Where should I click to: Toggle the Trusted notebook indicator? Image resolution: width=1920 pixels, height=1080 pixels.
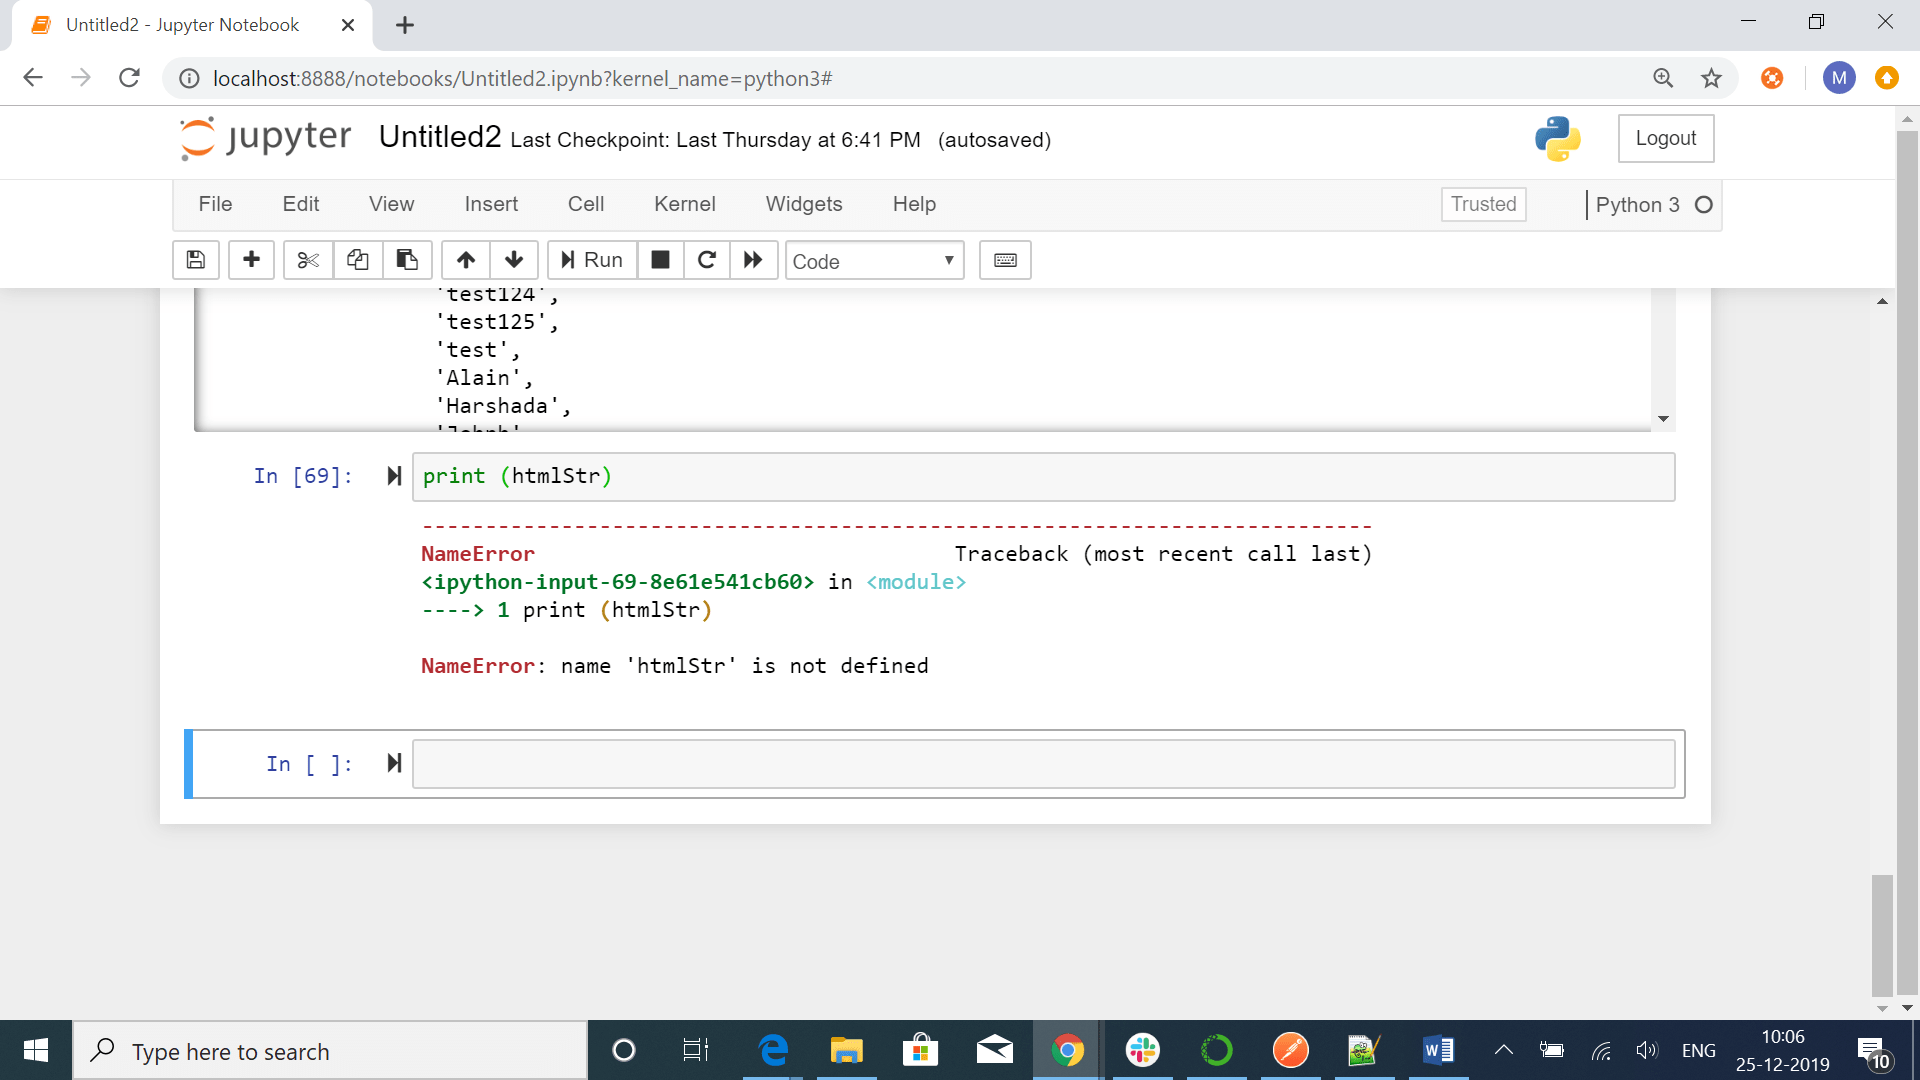click(x=1483, y=204)
